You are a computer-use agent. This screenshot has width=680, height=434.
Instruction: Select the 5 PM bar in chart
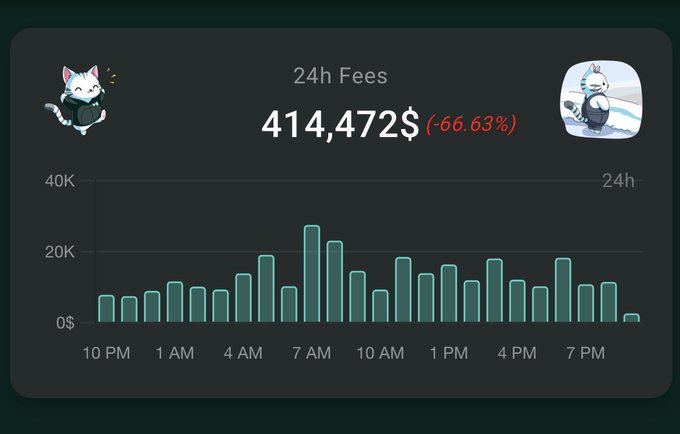[x=540, y=304]
